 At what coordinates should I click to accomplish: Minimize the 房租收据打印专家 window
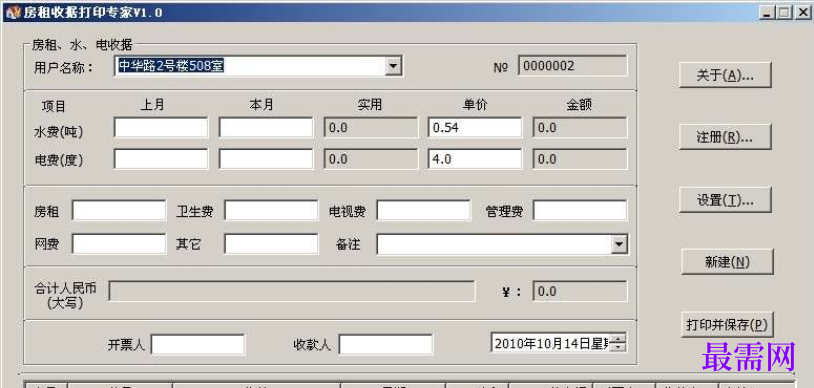(x=767, y=12)
